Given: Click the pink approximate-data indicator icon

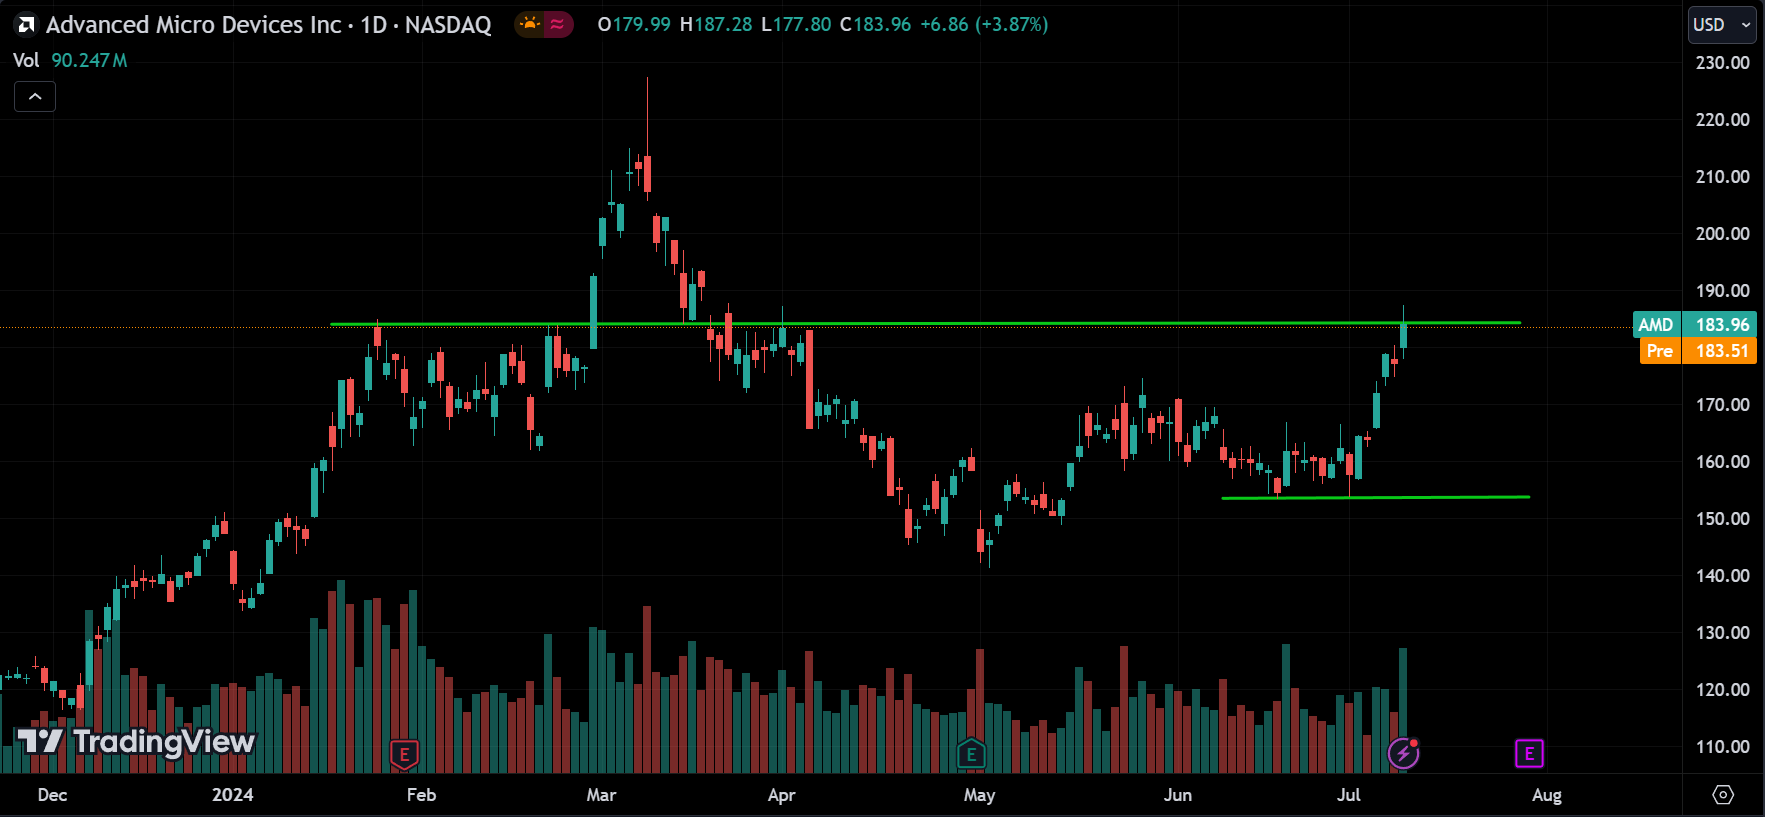Looking at the screenshot, I should pos(557,24).
